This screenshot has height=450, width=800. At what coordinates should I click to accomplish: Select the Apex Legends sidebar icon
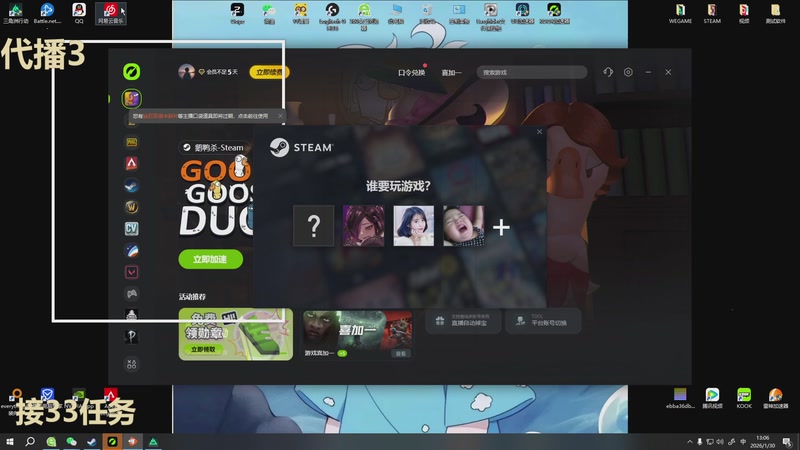tap(132, 163)
